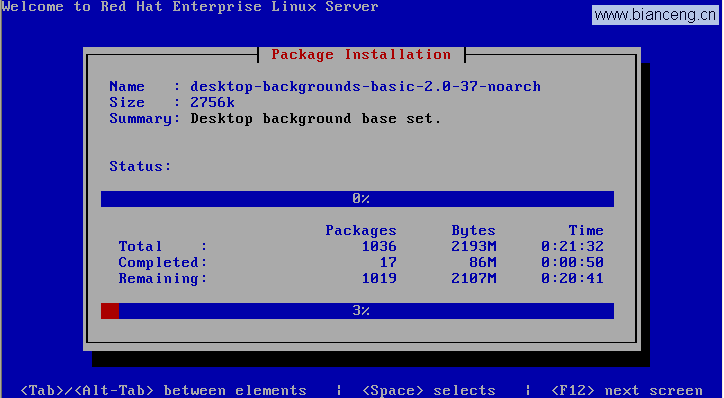Click the 'Name' field label
This screenshot has width=724, height=398.
[127, 87]
